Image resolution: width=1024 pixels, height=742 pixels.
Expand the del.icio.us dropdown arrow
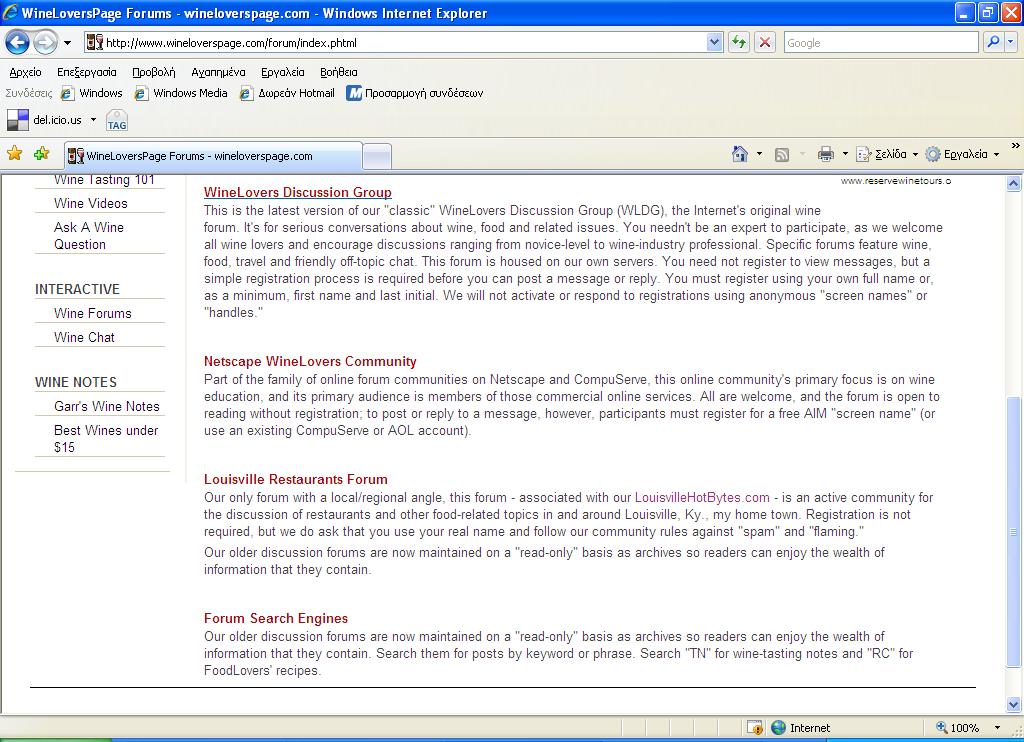93,120
